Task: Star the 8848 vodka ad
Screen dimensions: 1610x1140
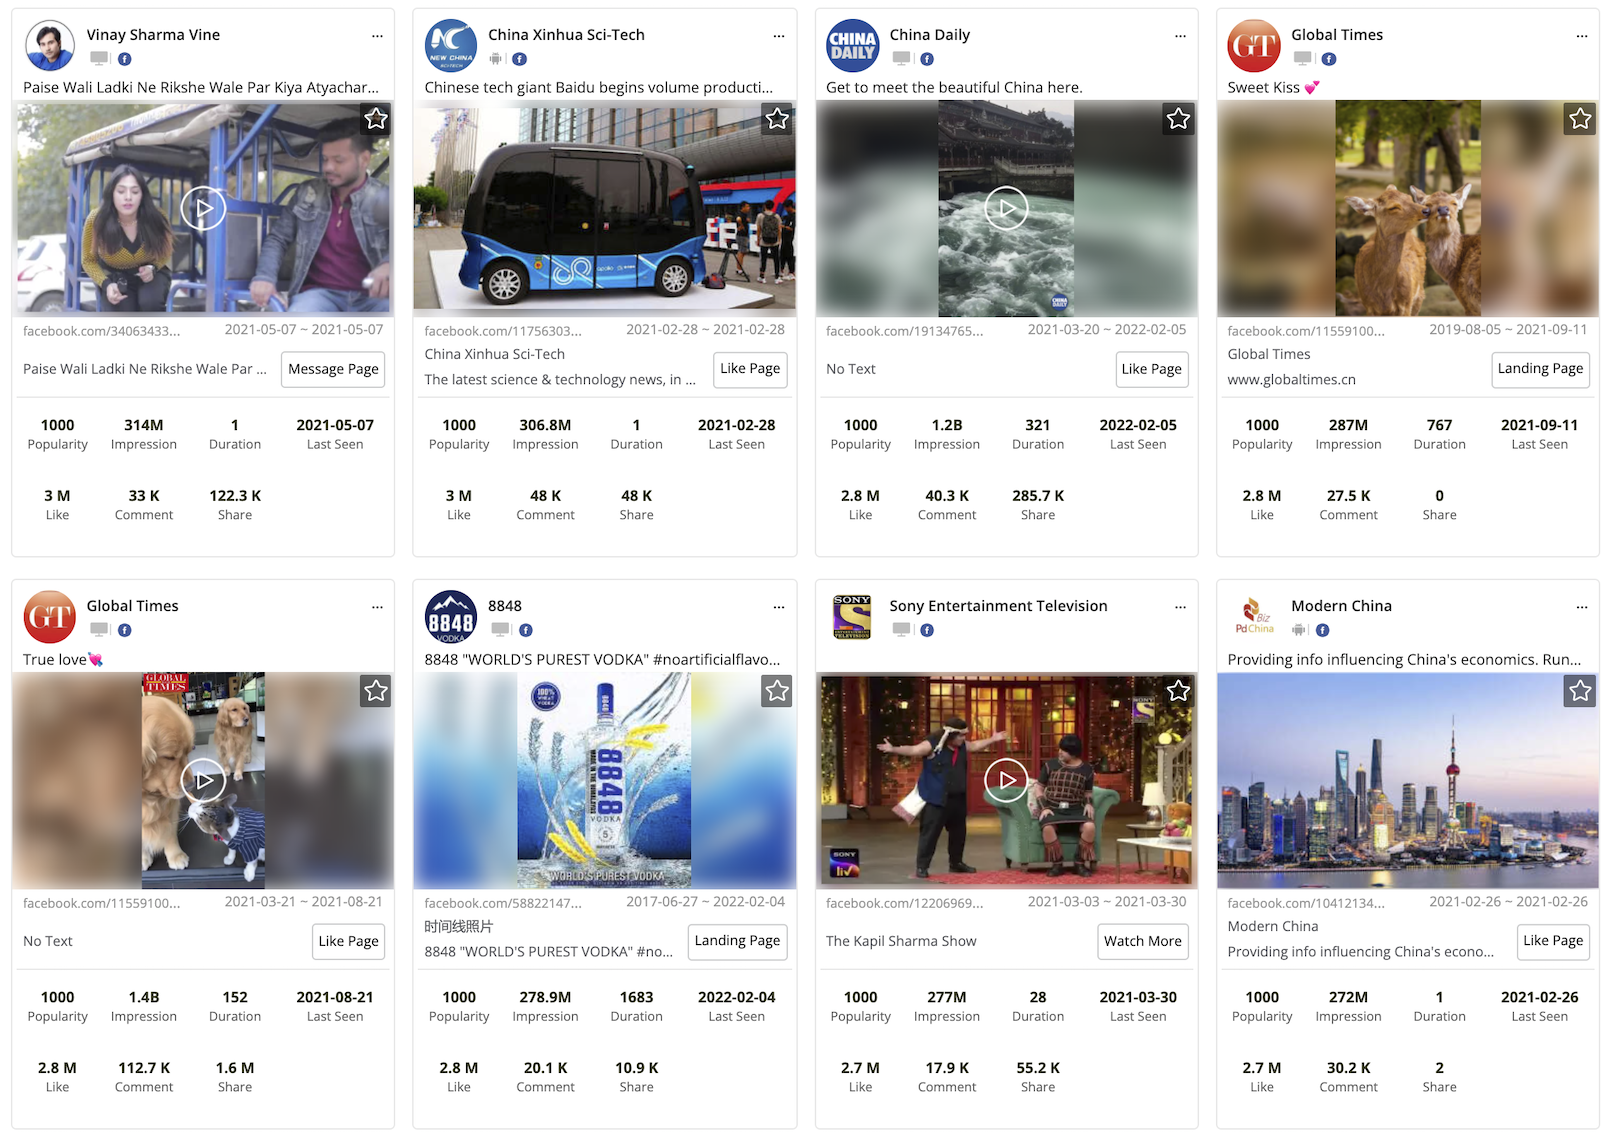Action: coord(777,691)
